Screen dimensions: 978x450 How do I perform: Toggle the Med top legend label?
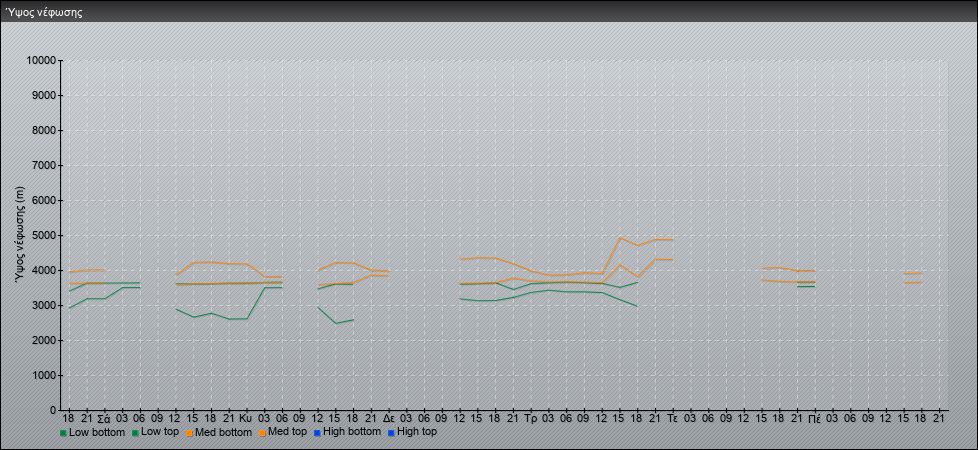(x=289, y=431)
